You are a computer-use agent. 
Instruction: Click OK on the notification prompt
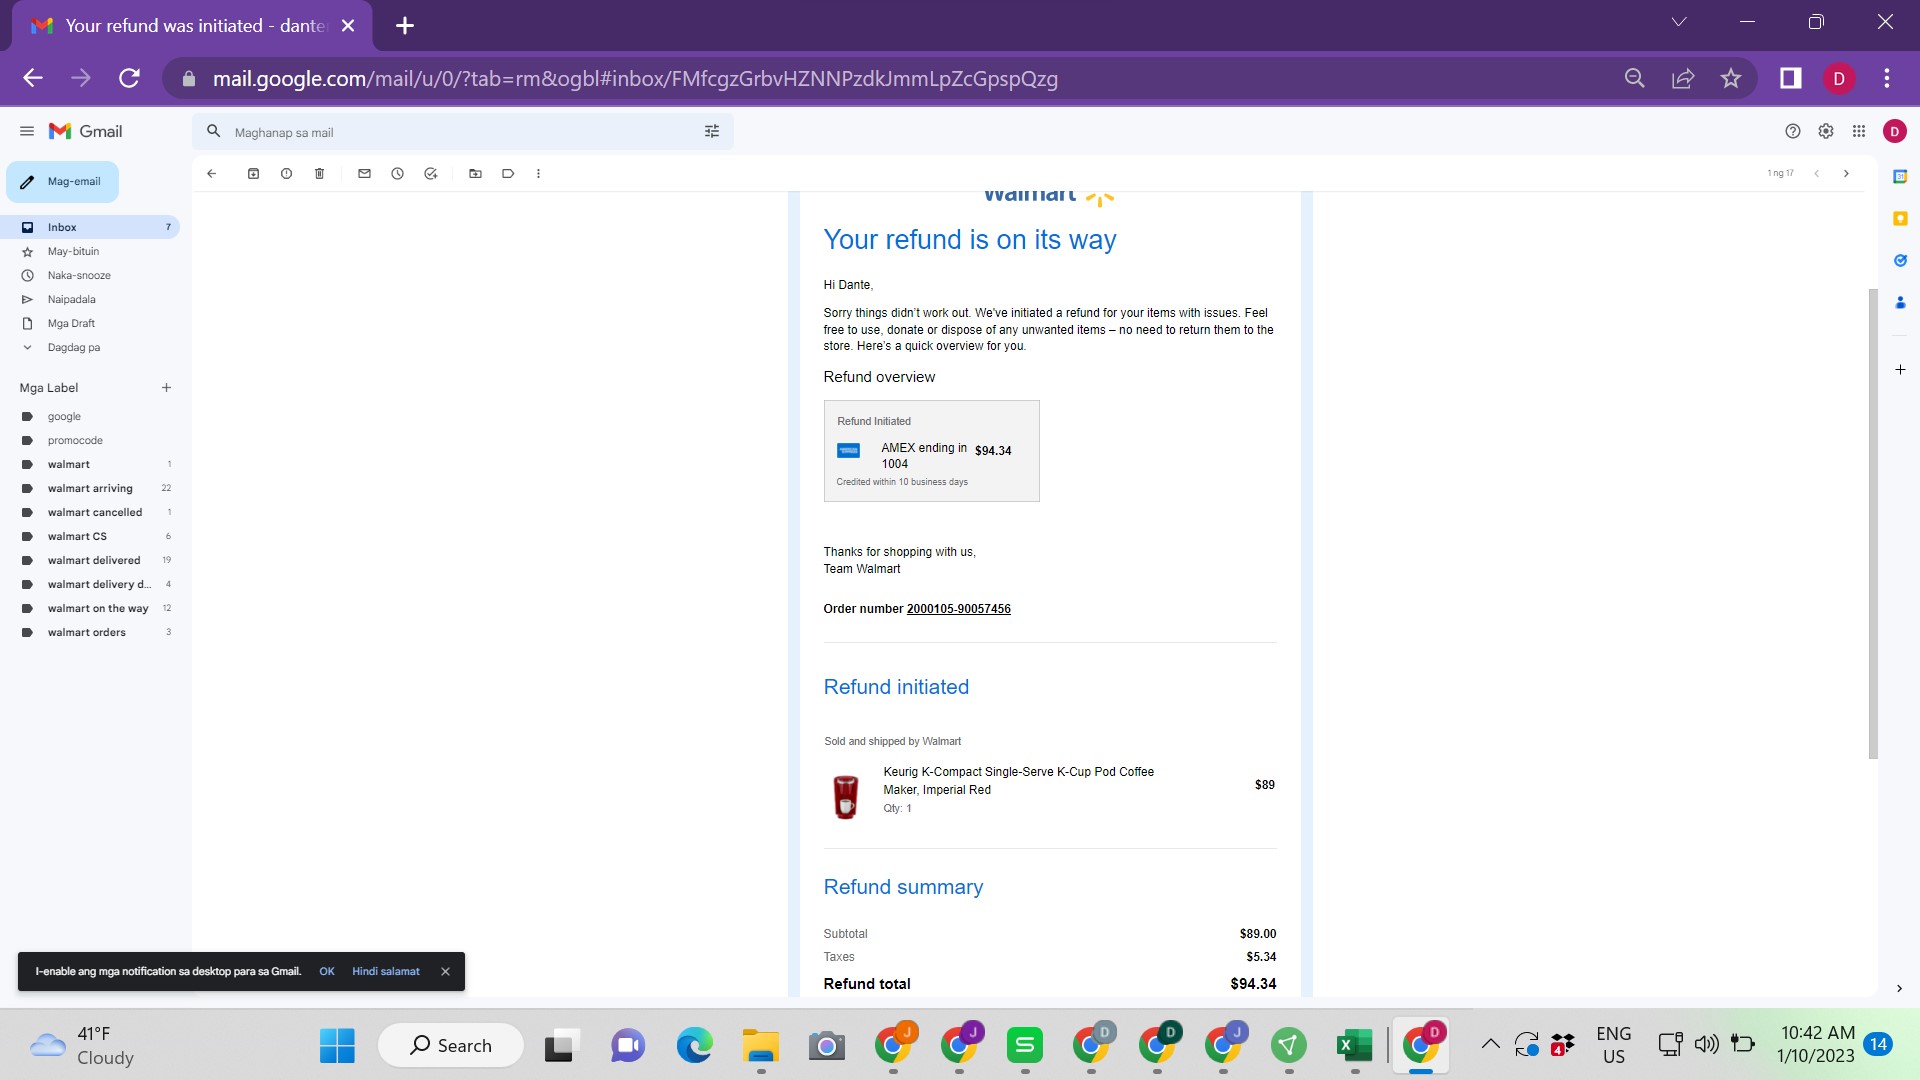327,972
